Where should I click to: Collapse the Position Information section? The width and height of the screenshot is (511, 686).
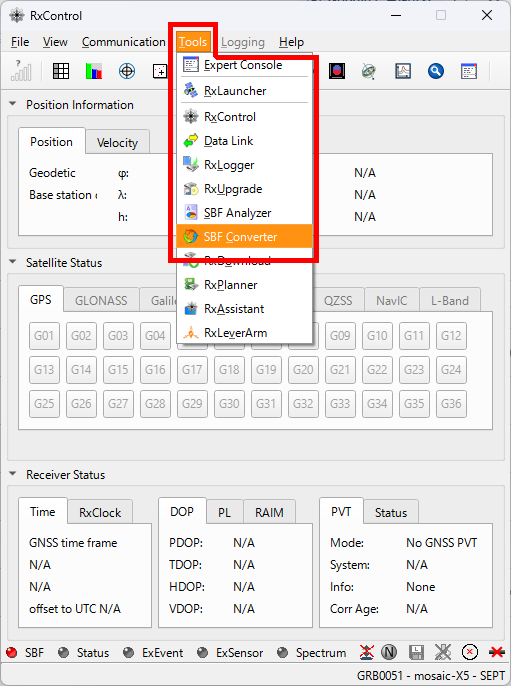click(x=13, y=104)
